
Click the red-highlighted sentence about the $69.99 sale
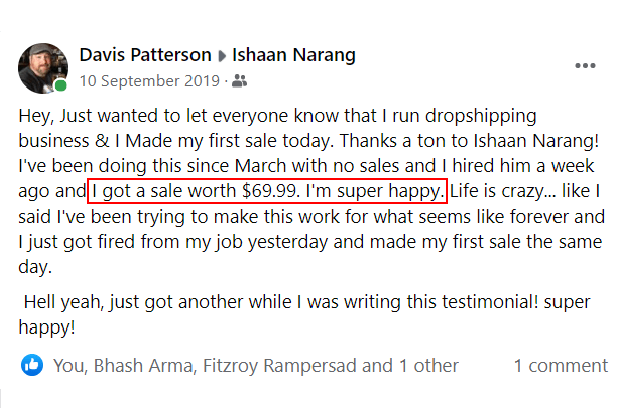click(267, 191)
